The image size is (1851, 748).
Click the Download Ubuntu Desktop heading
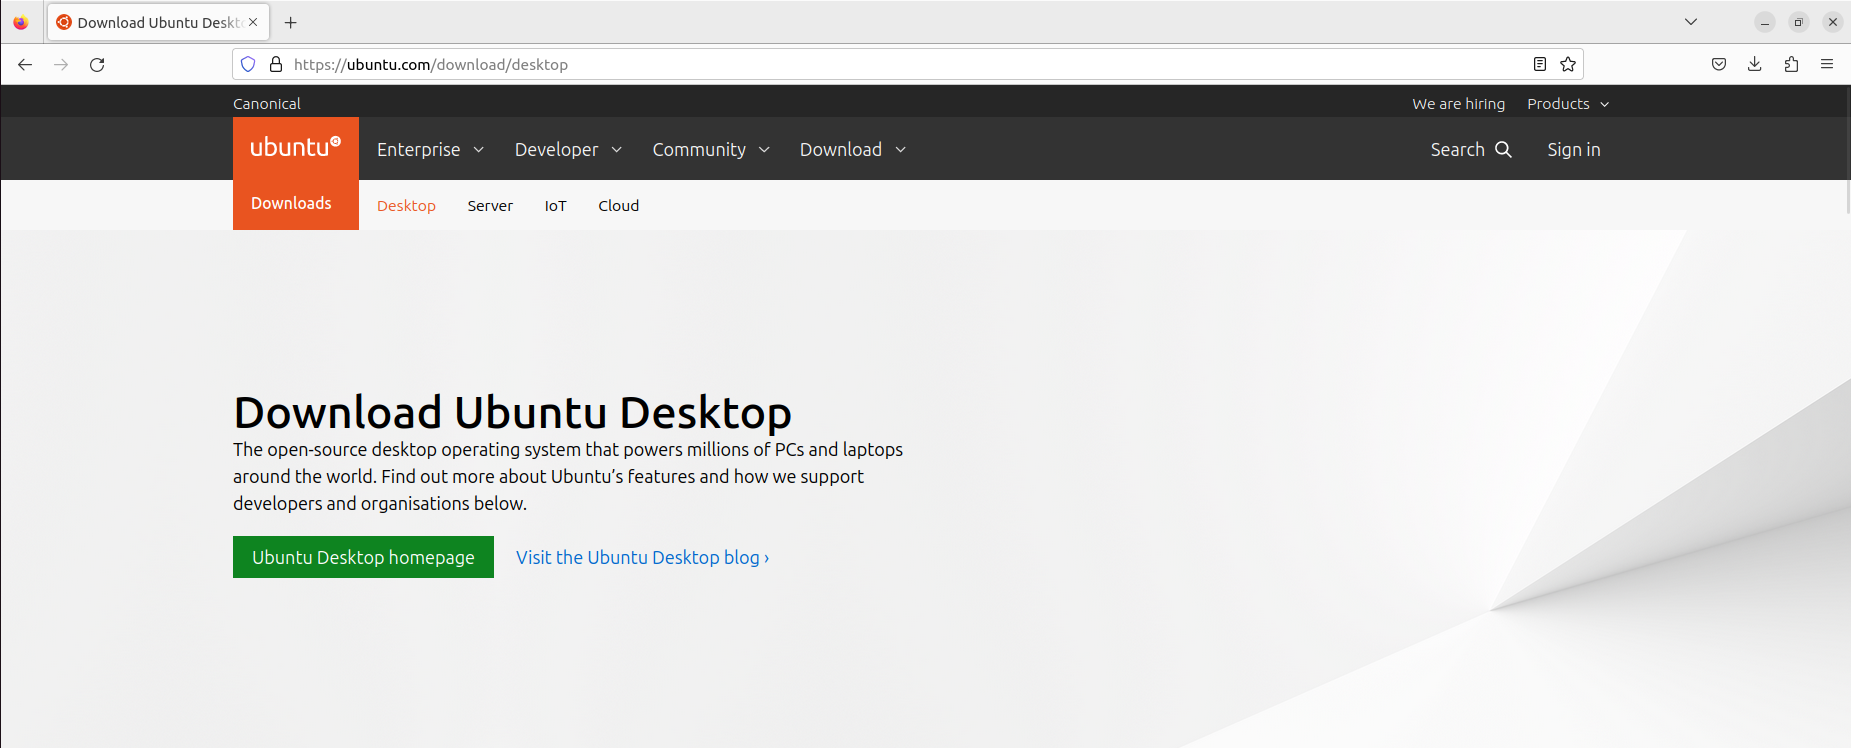(512, 412)
